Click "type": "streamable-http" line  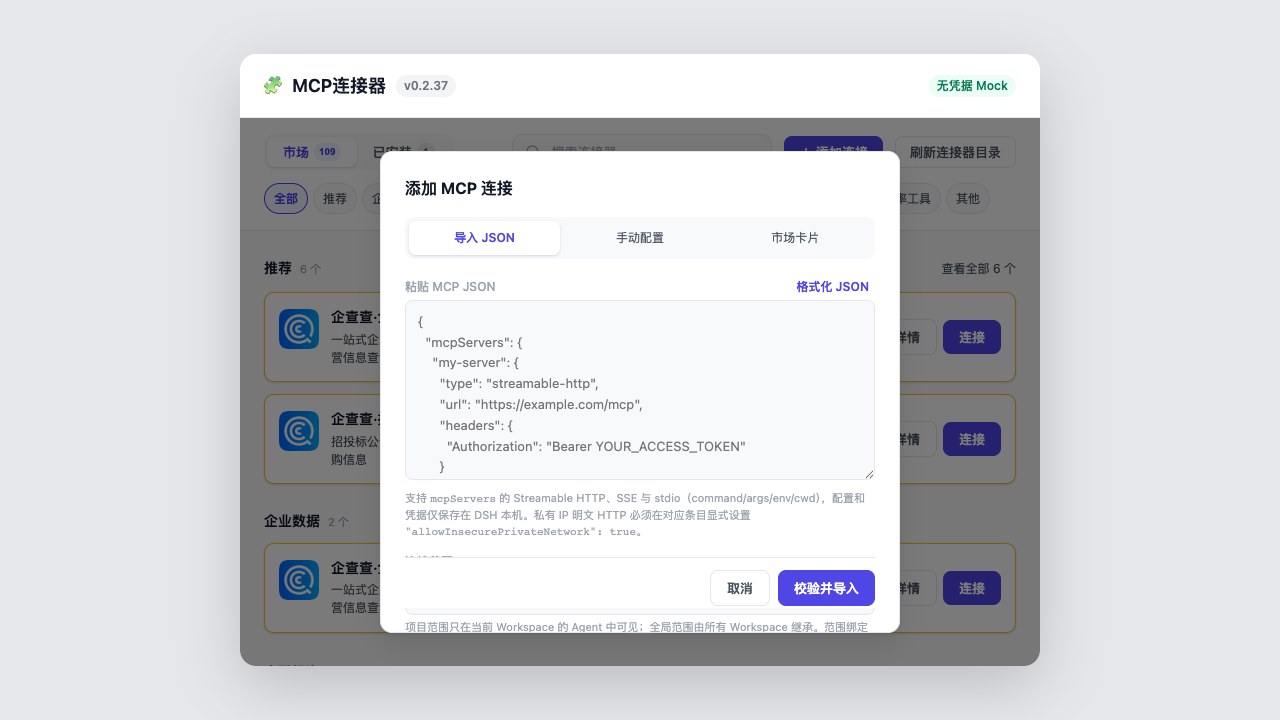click(x=519, y=384)
